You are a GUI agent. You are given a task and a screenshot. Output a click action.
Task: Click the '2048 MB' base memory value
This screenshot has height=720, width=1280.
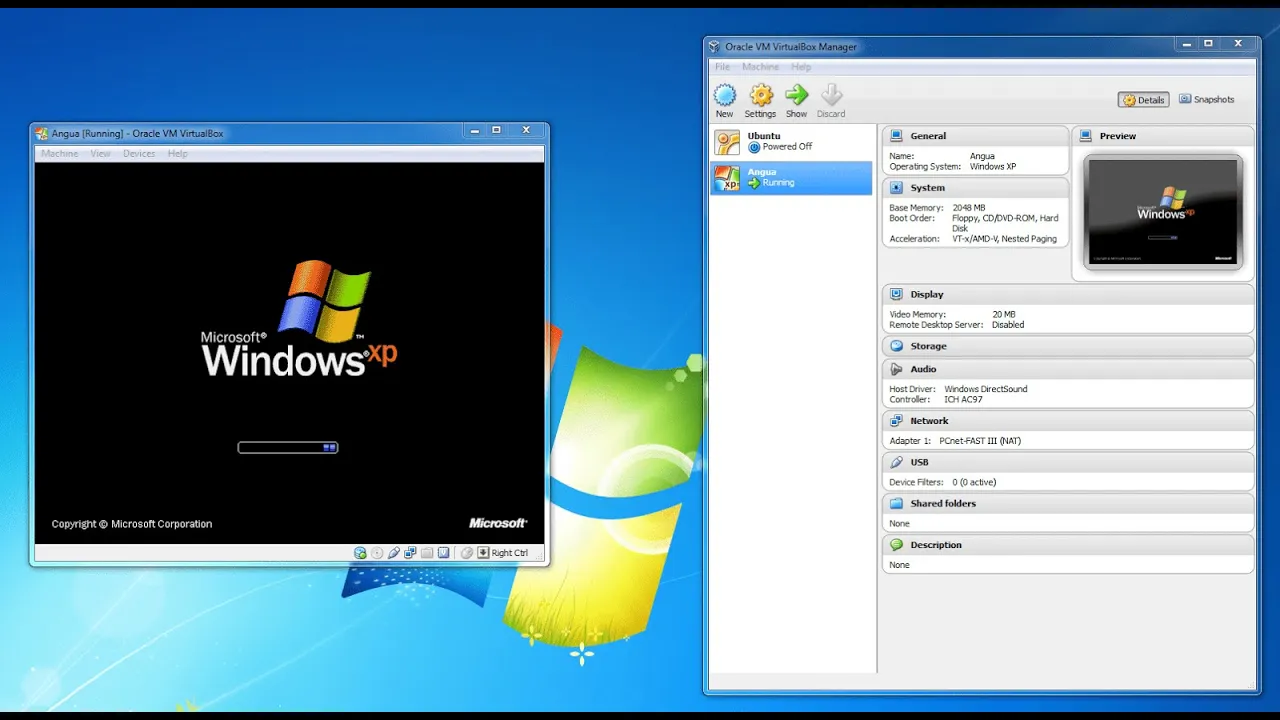coord(969,208)
